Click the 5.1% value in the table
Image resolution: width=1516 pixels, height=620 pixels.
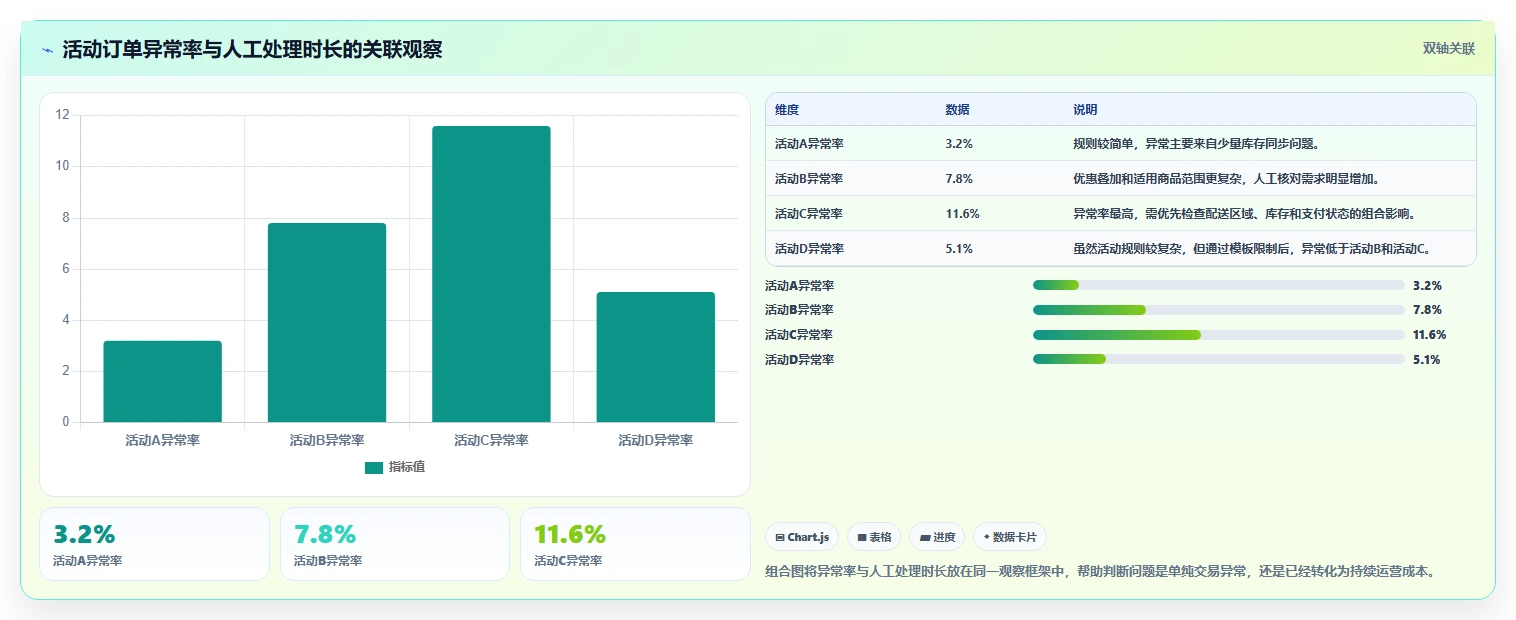pyautogui.click(x=959, y=249)
